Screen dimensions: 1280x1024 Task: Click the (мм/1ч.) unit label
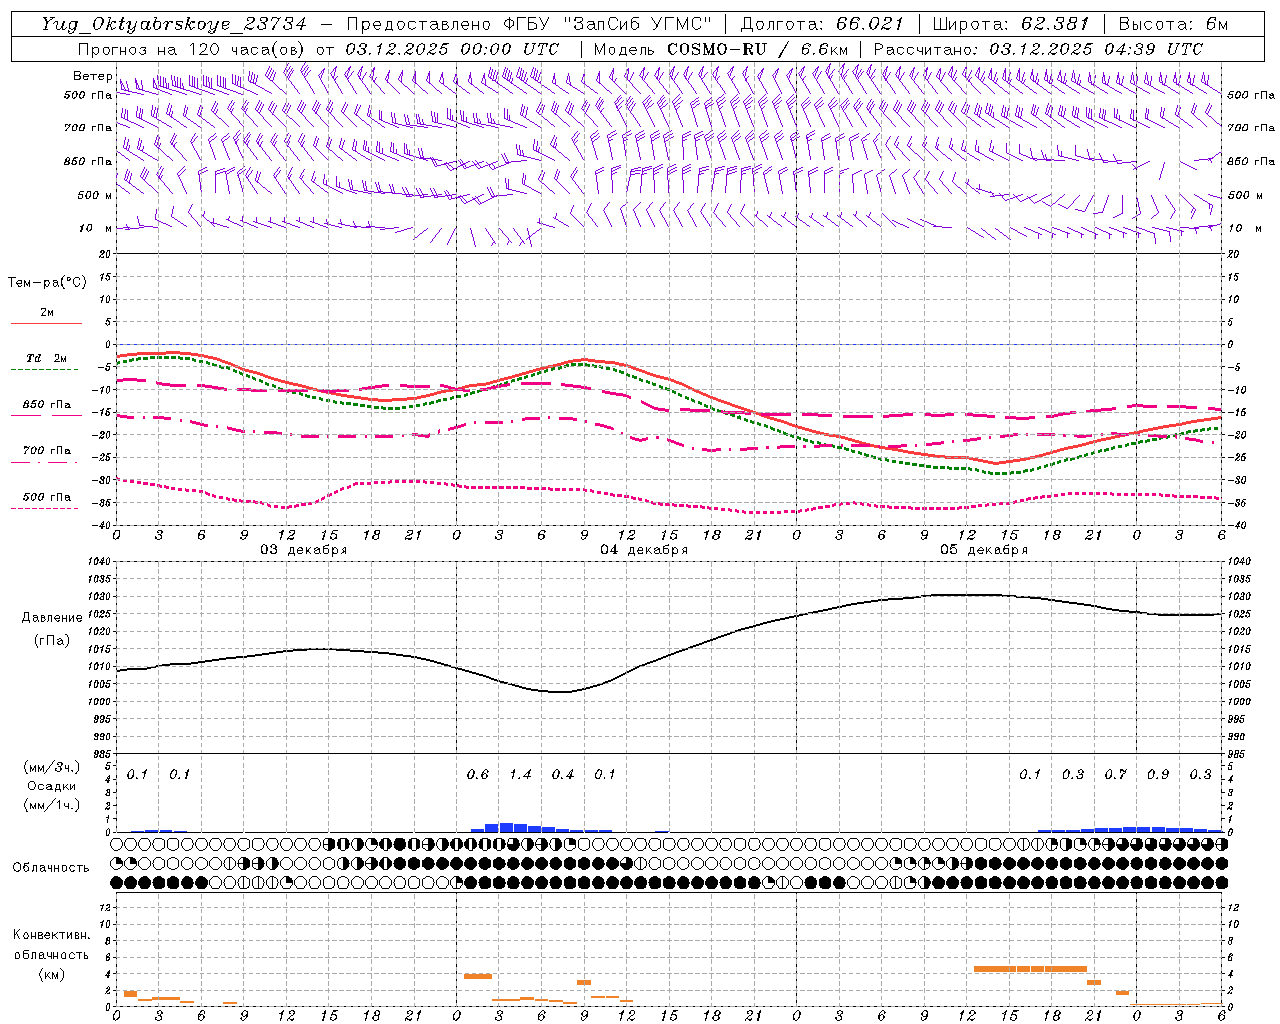(x=52, y=805)
